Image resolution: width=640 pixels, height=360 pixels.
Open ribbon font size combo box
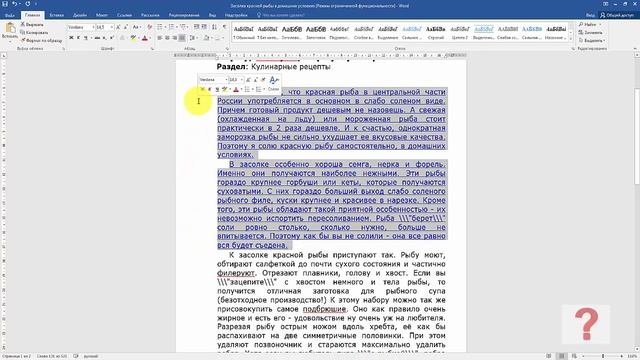pyautogui.click(x=104, y=27)
